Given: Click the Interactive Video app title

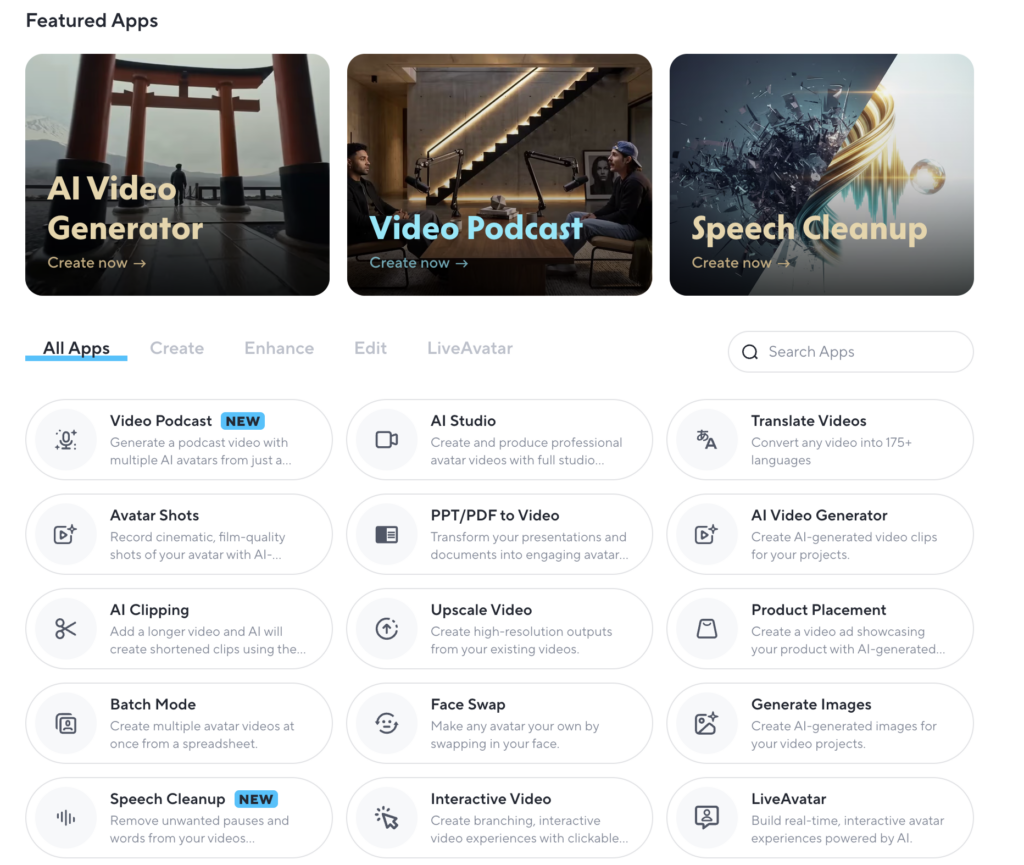Looking at the screenshot, I should coord(490,799).
